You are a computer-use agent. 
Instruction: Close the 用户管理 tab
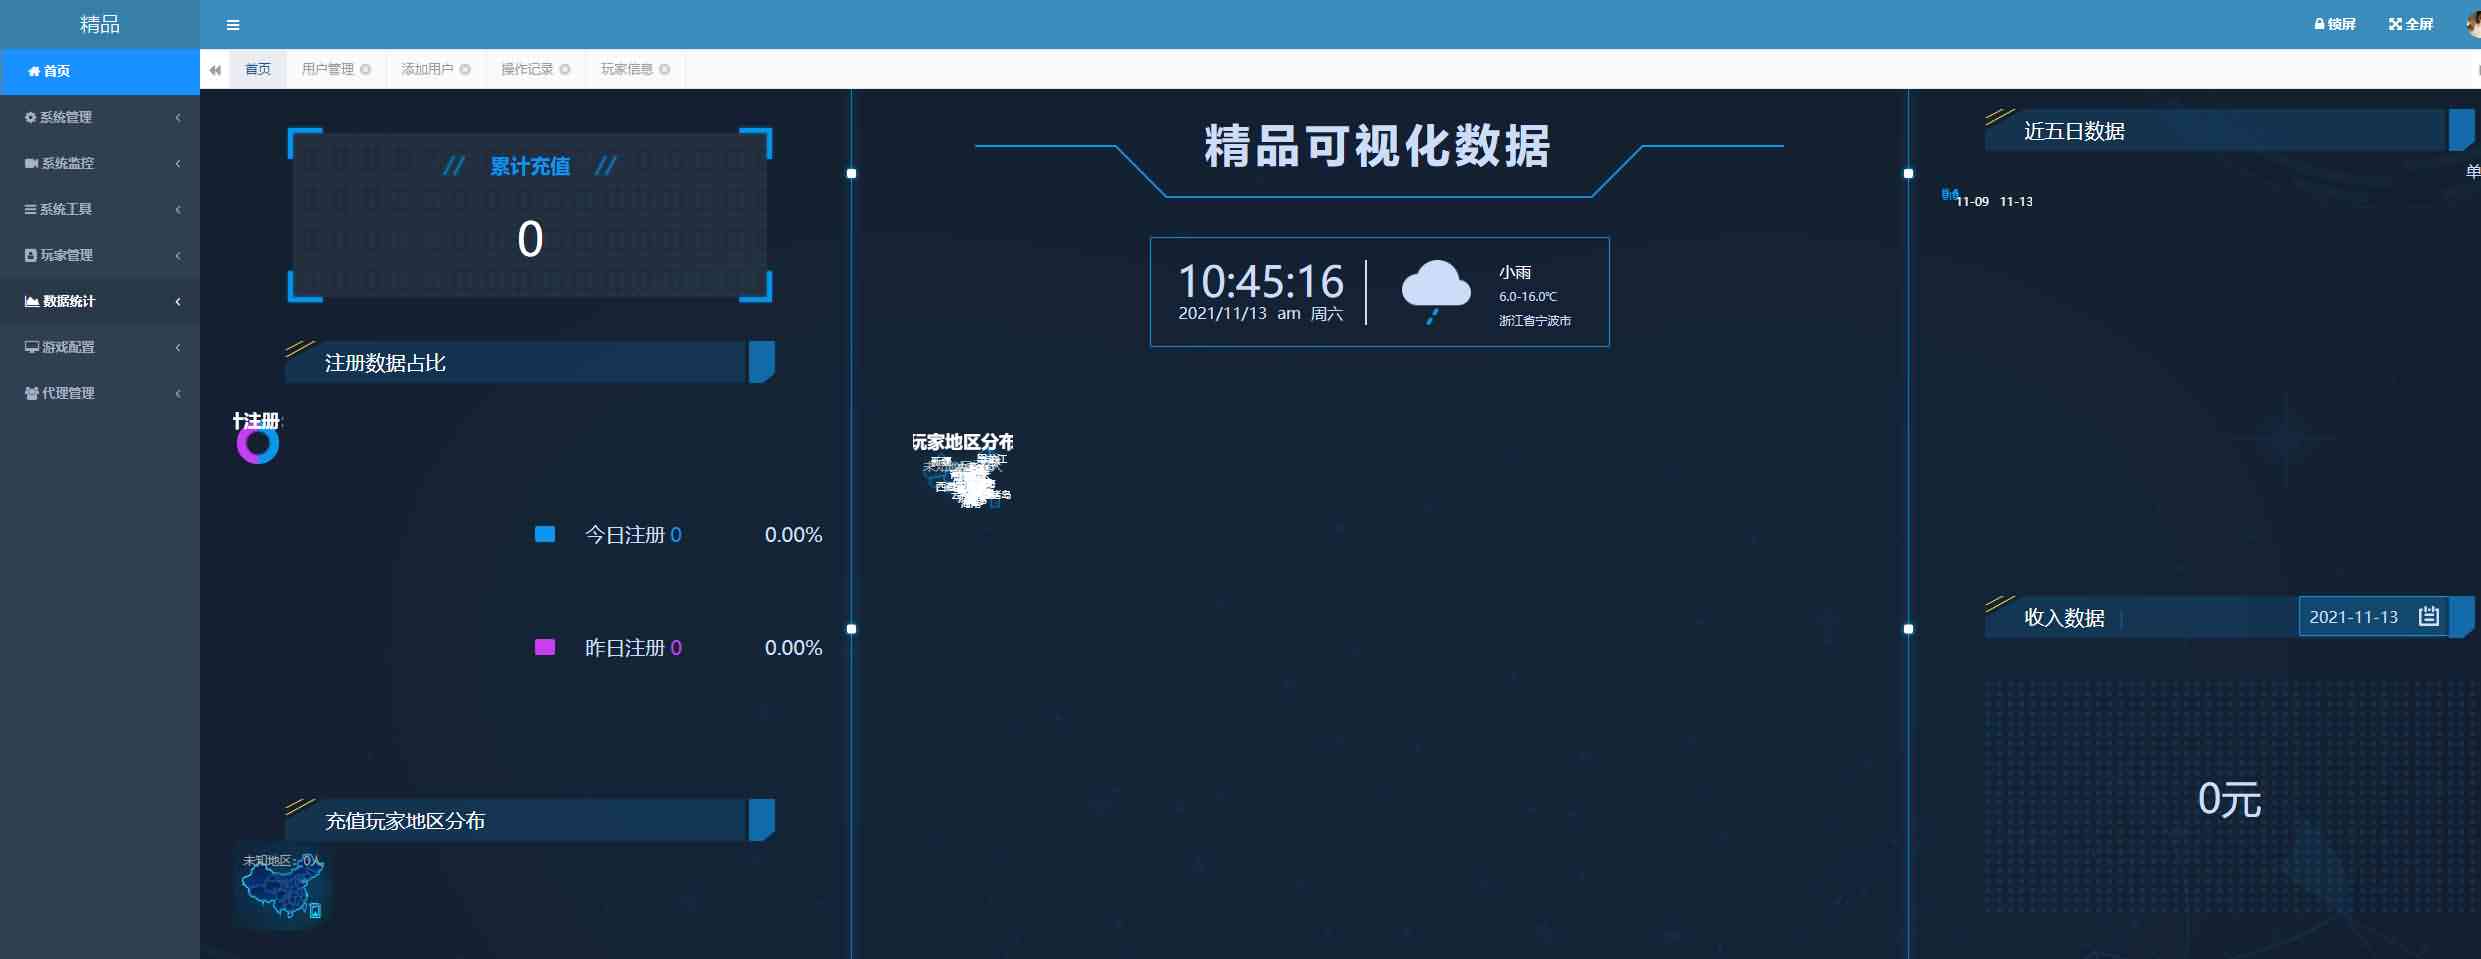[366, 70]
